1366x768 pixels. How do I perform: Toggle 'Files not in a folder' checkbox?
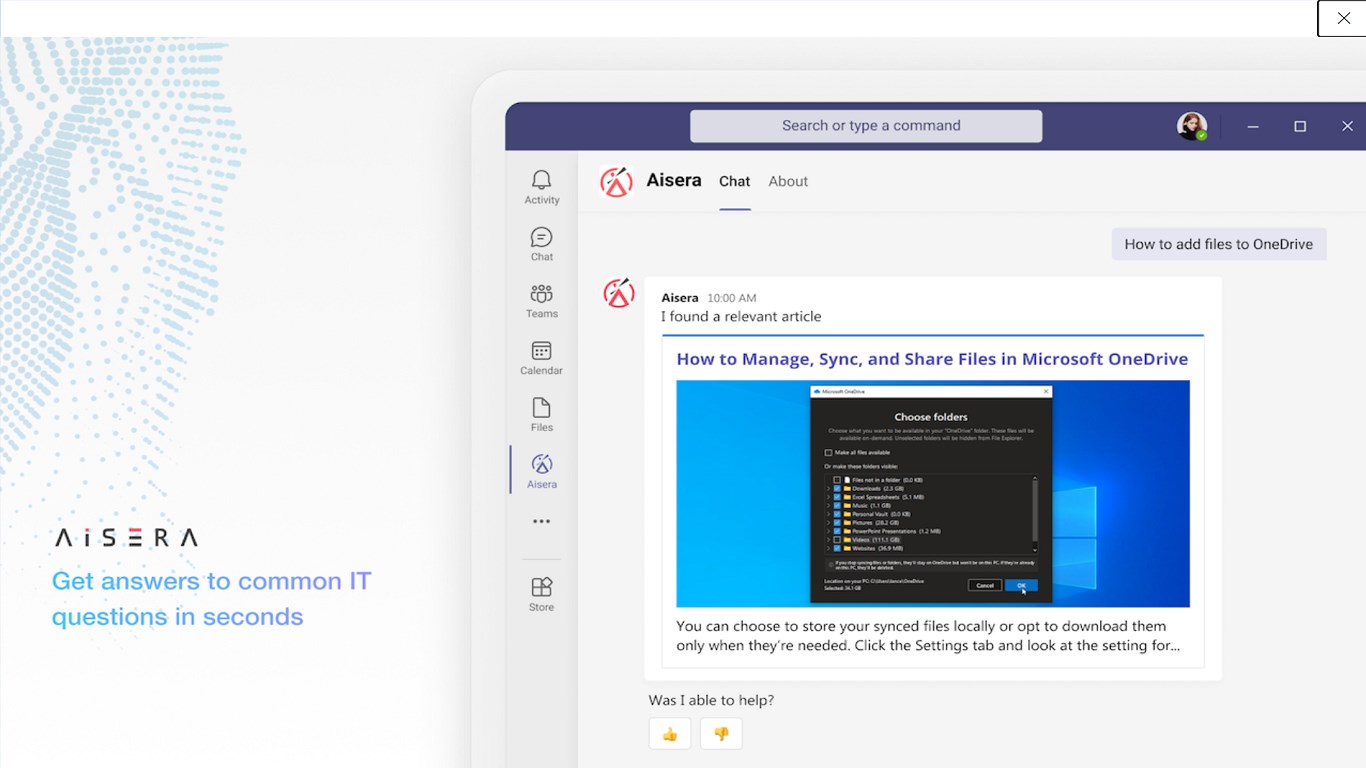837,480
